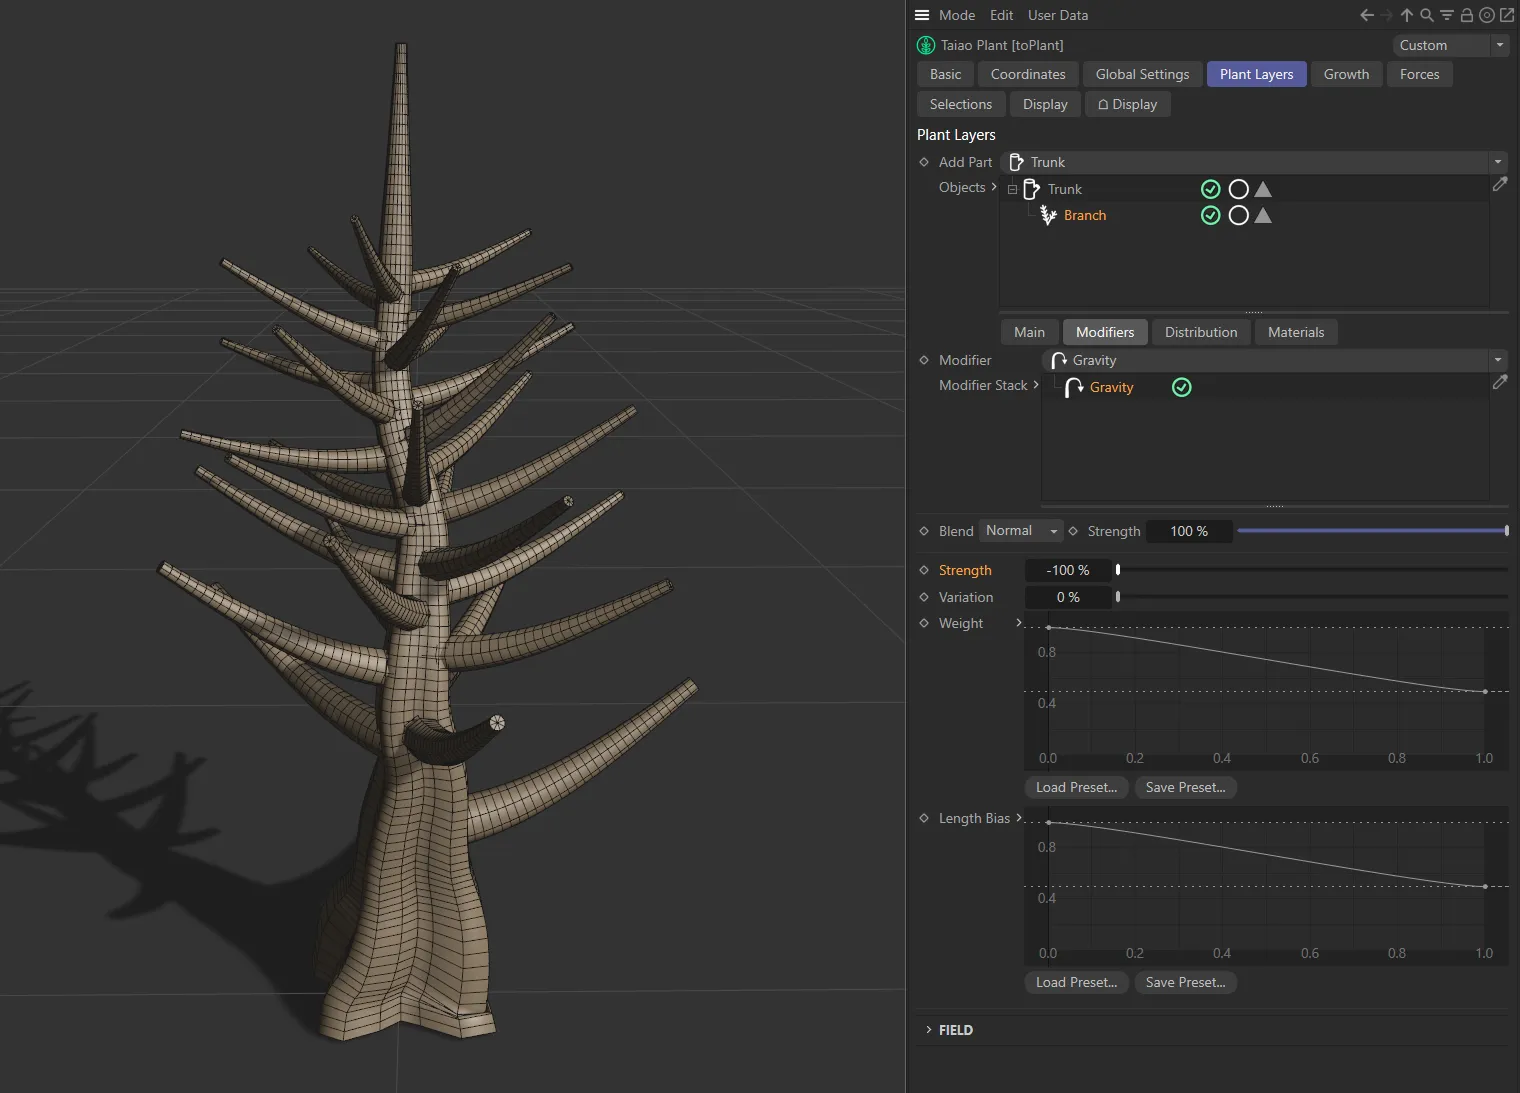Open the Materials tab
Screen dimensions: 1520x1093
[x=1295, y=332]
